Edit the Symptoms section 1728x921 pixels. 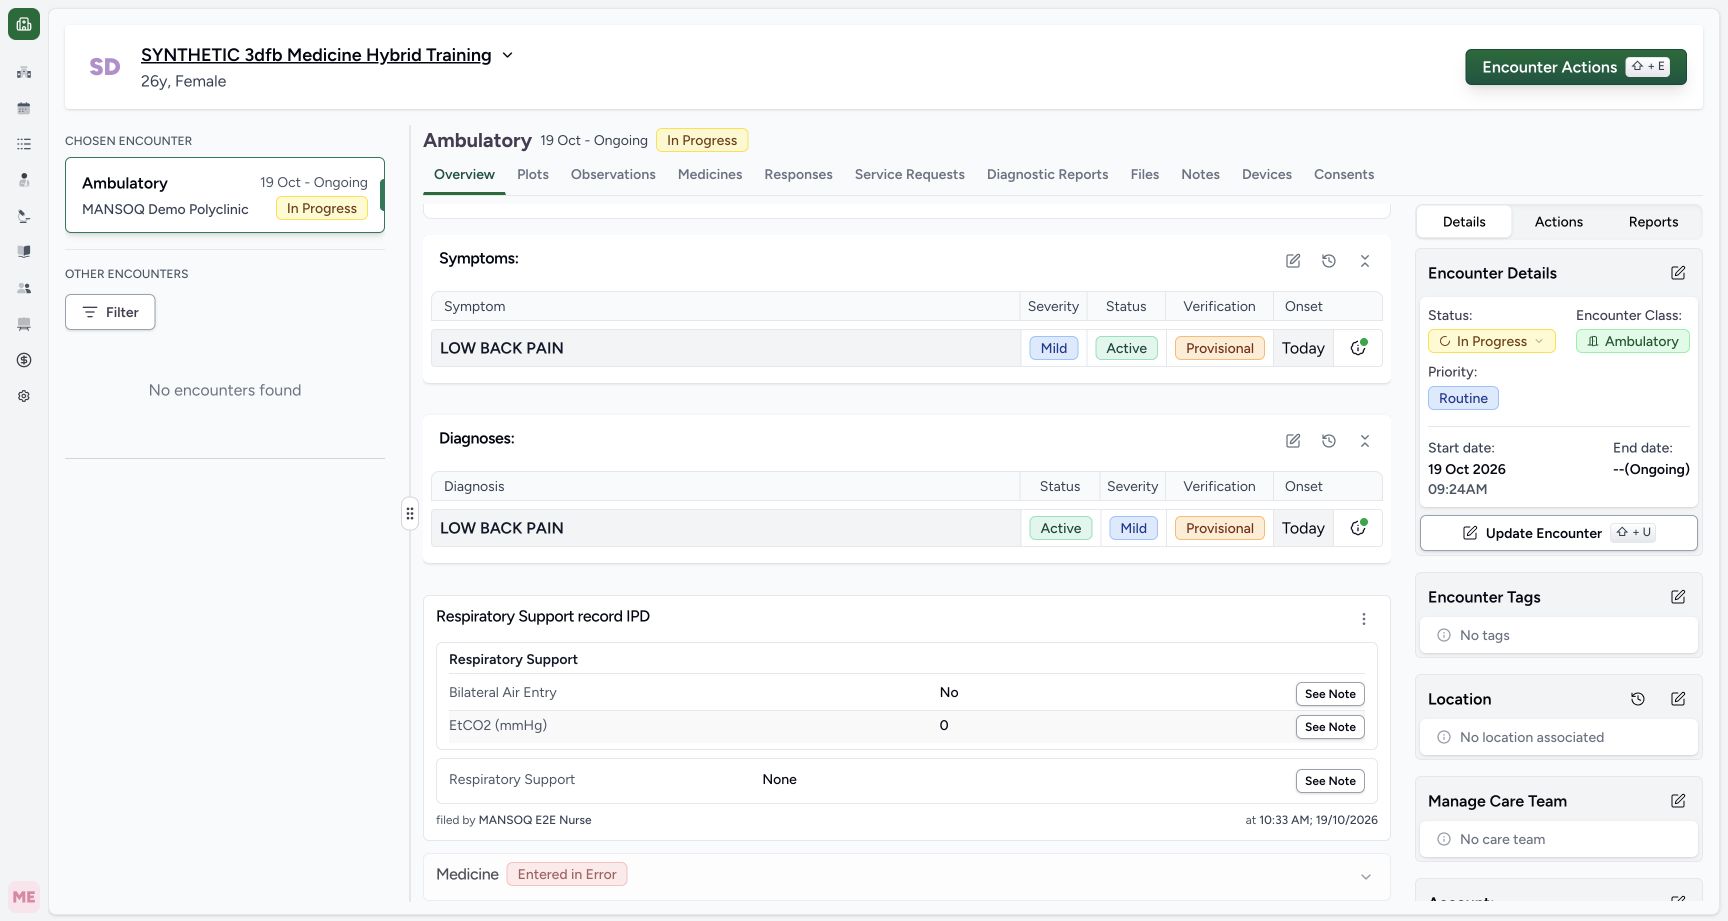pyautogui.click(x=1293, y=261)
